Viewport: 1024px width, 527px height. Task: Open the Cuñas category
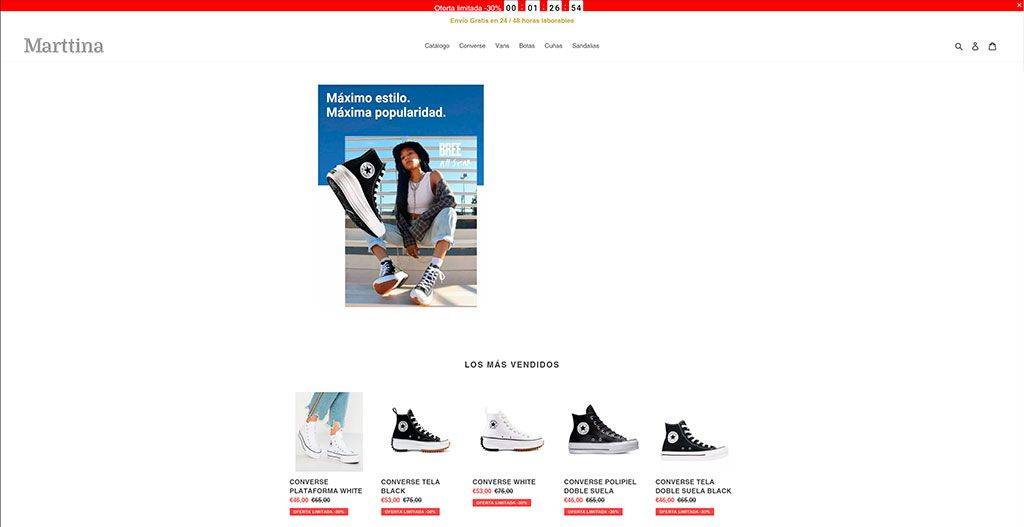coord(553,46)
